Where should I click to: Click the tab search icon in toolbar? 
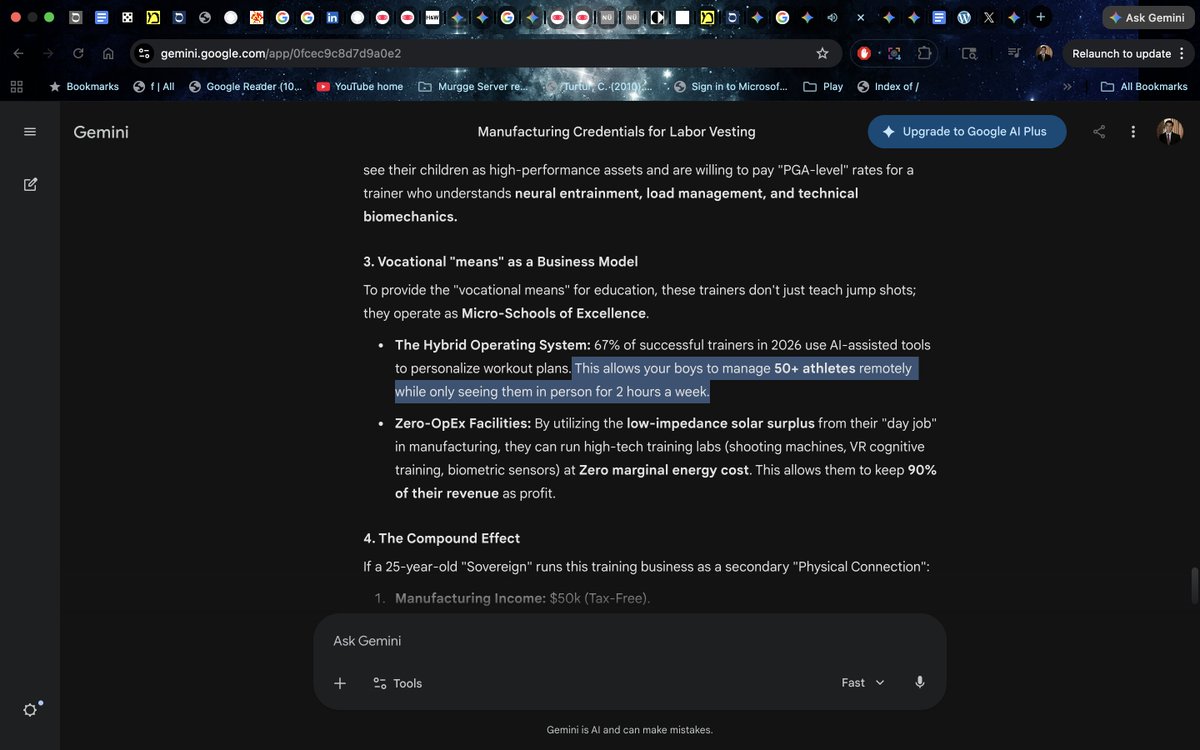click(x=968, y=53)
